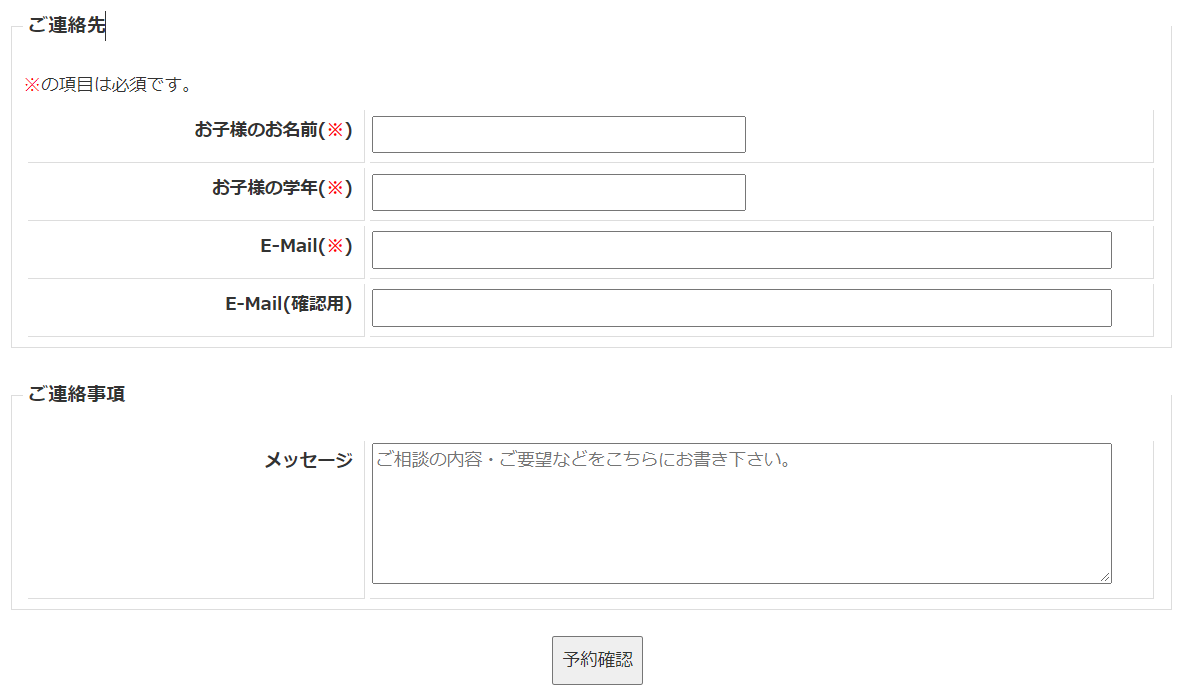Click the E-Mail(確認用) confirmation field
This screenshot has height=689, width=1185.
pos(741,308)
